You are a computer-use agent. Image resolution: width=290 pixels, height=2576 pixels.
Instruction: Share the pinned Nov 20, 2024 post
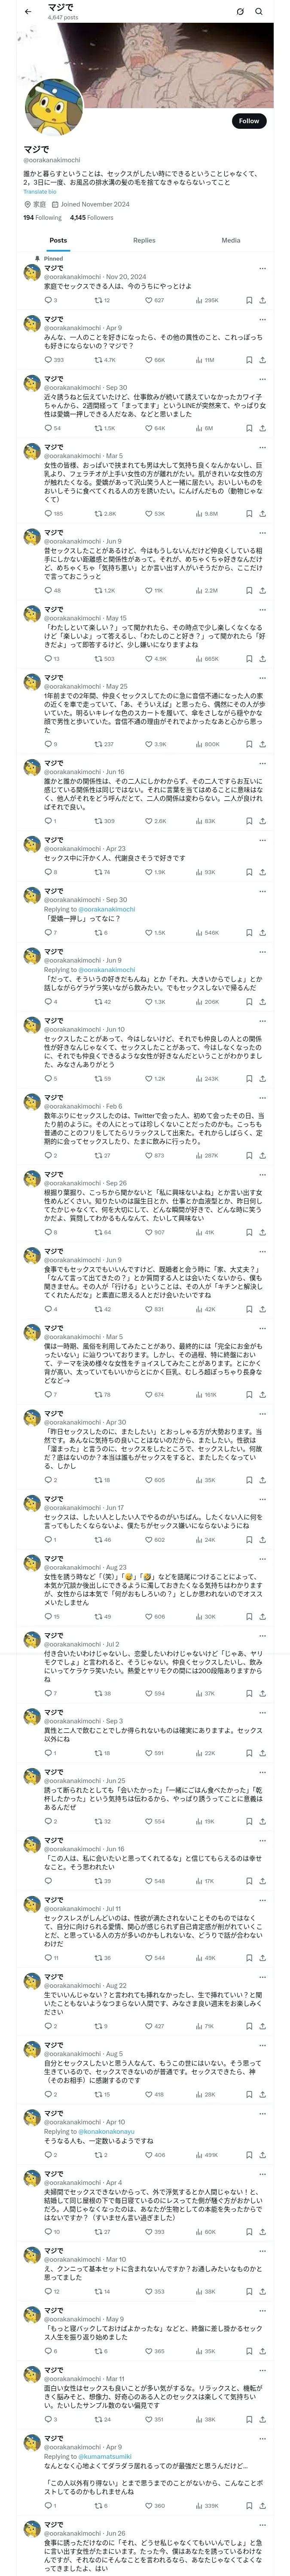(263, 300)
